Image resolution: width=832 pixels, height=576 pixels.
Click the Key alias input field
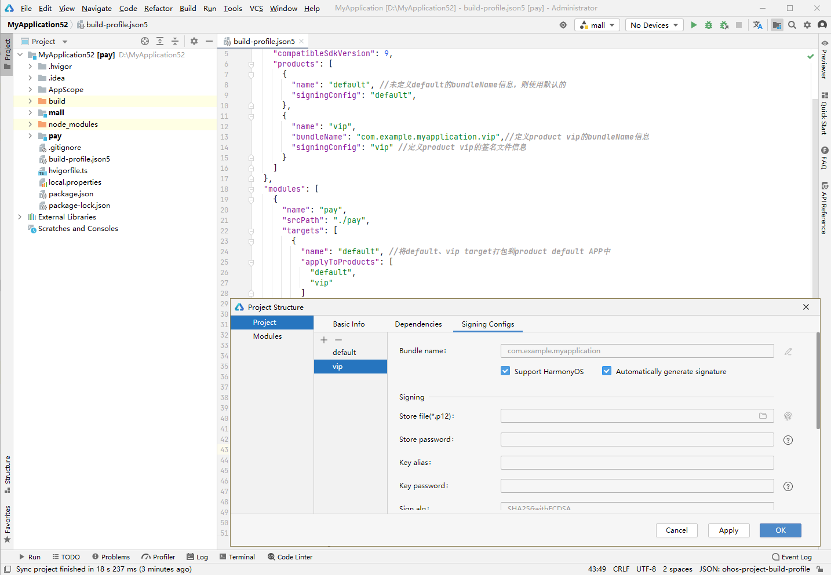click(x=637, y=462)
